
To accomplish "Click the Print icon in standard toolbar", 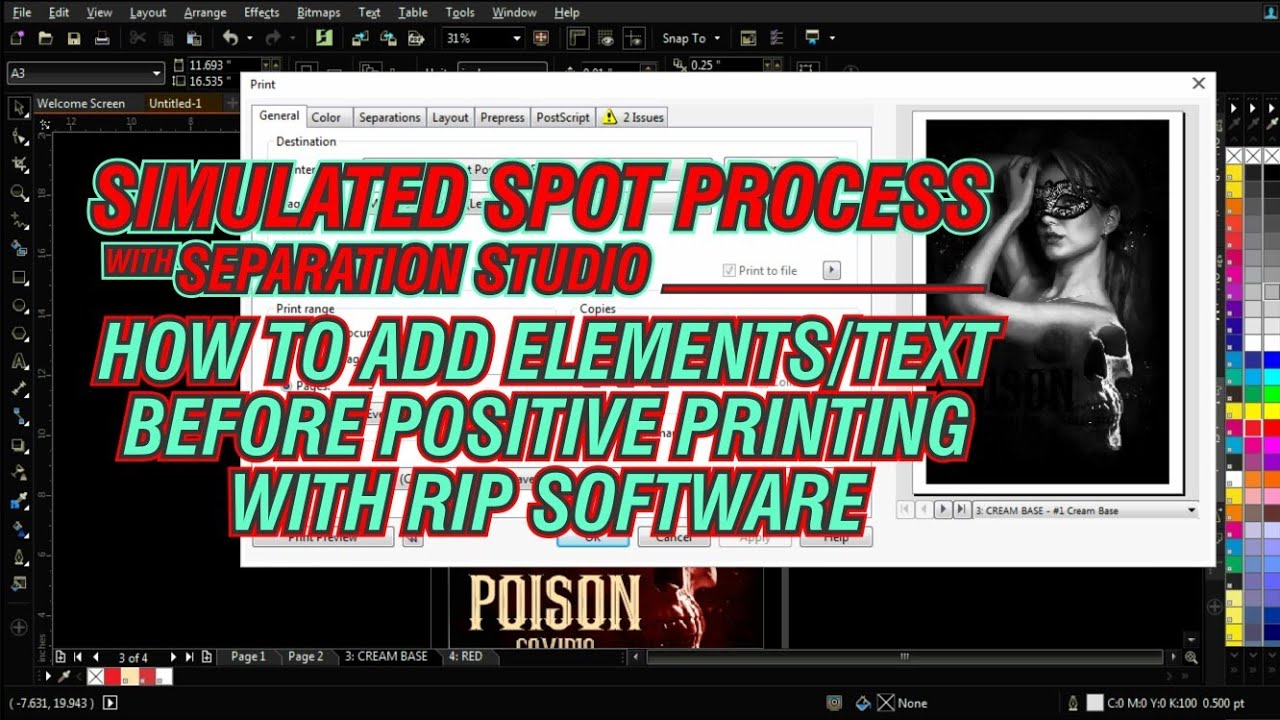I will coord(101,38).
